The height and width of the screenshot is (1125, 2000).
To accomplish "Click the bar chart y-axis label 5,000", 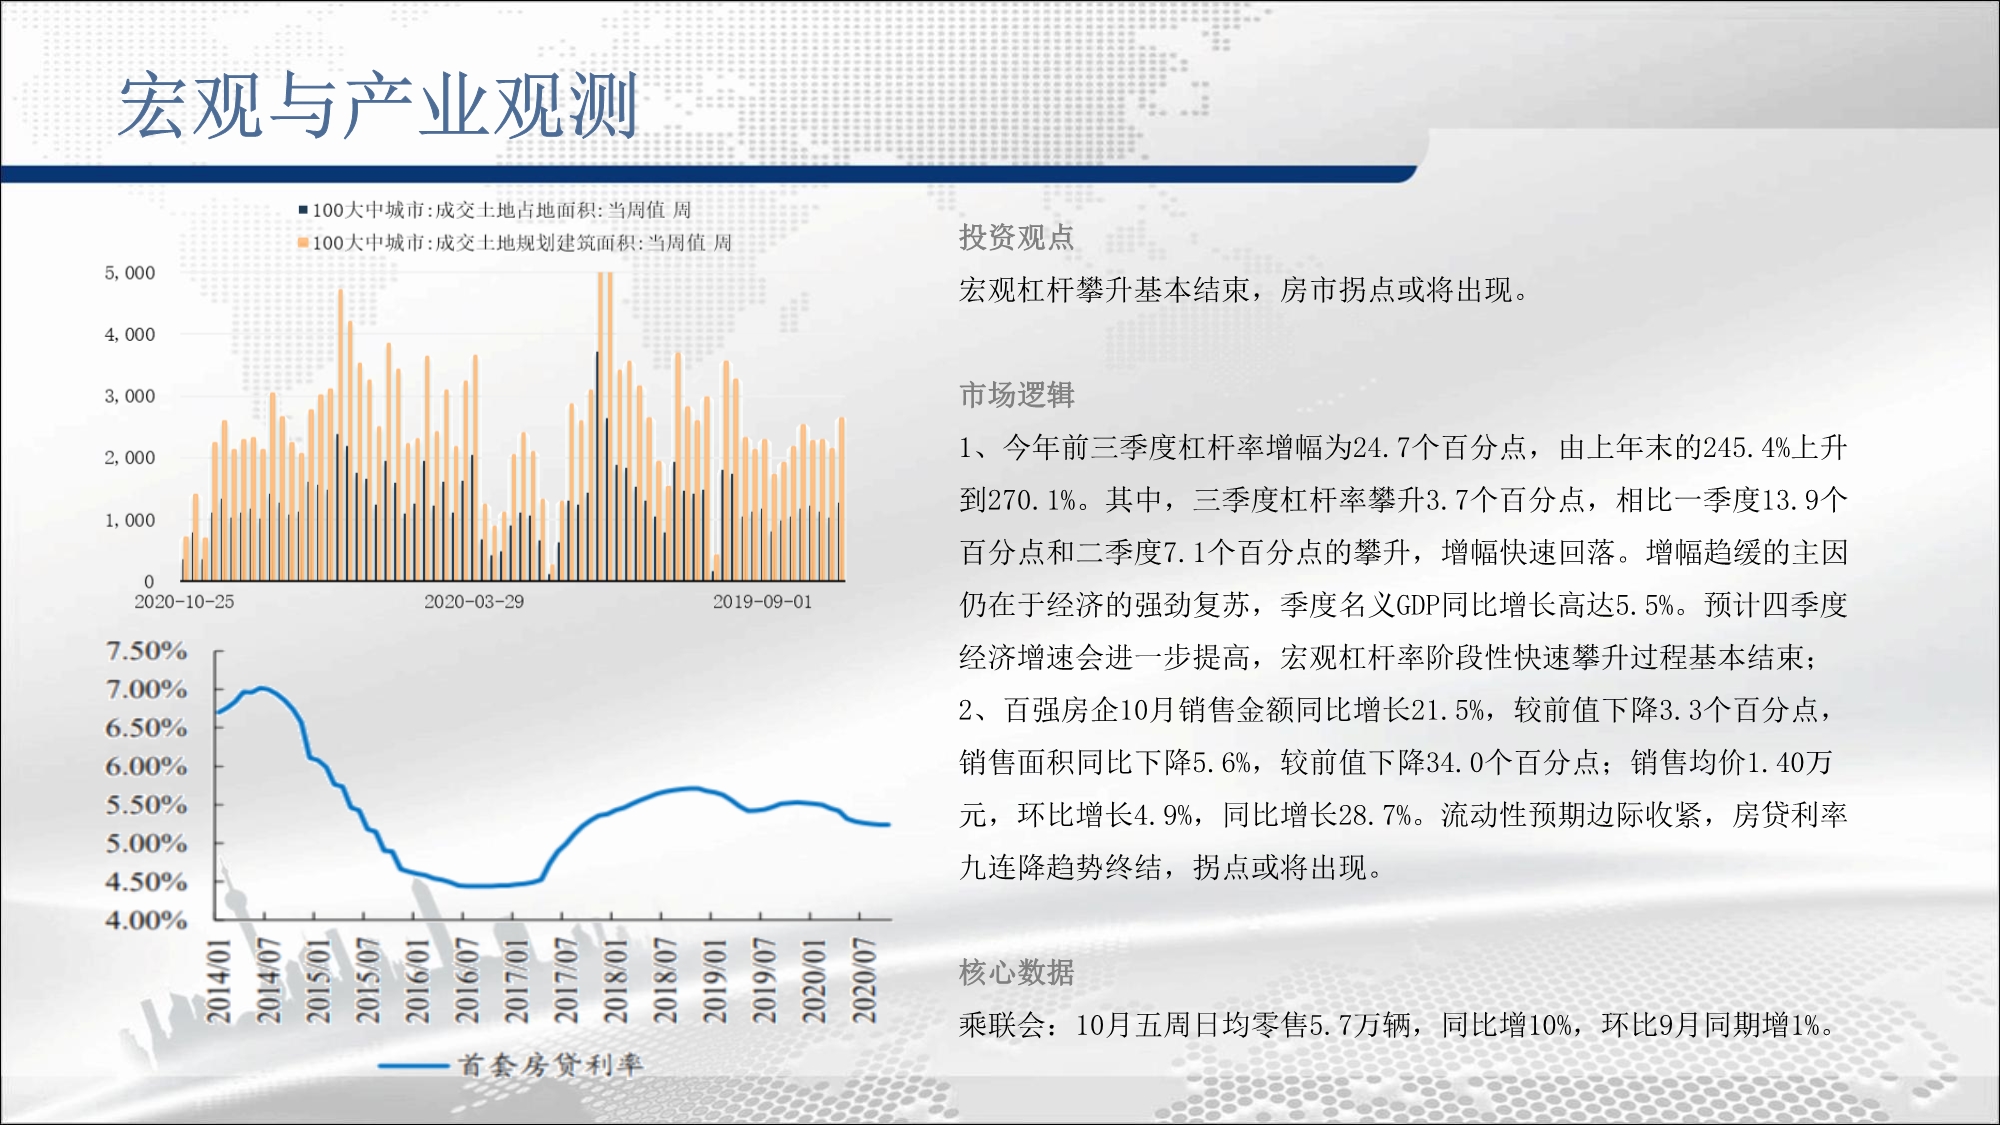I will (x=130, y=273).
